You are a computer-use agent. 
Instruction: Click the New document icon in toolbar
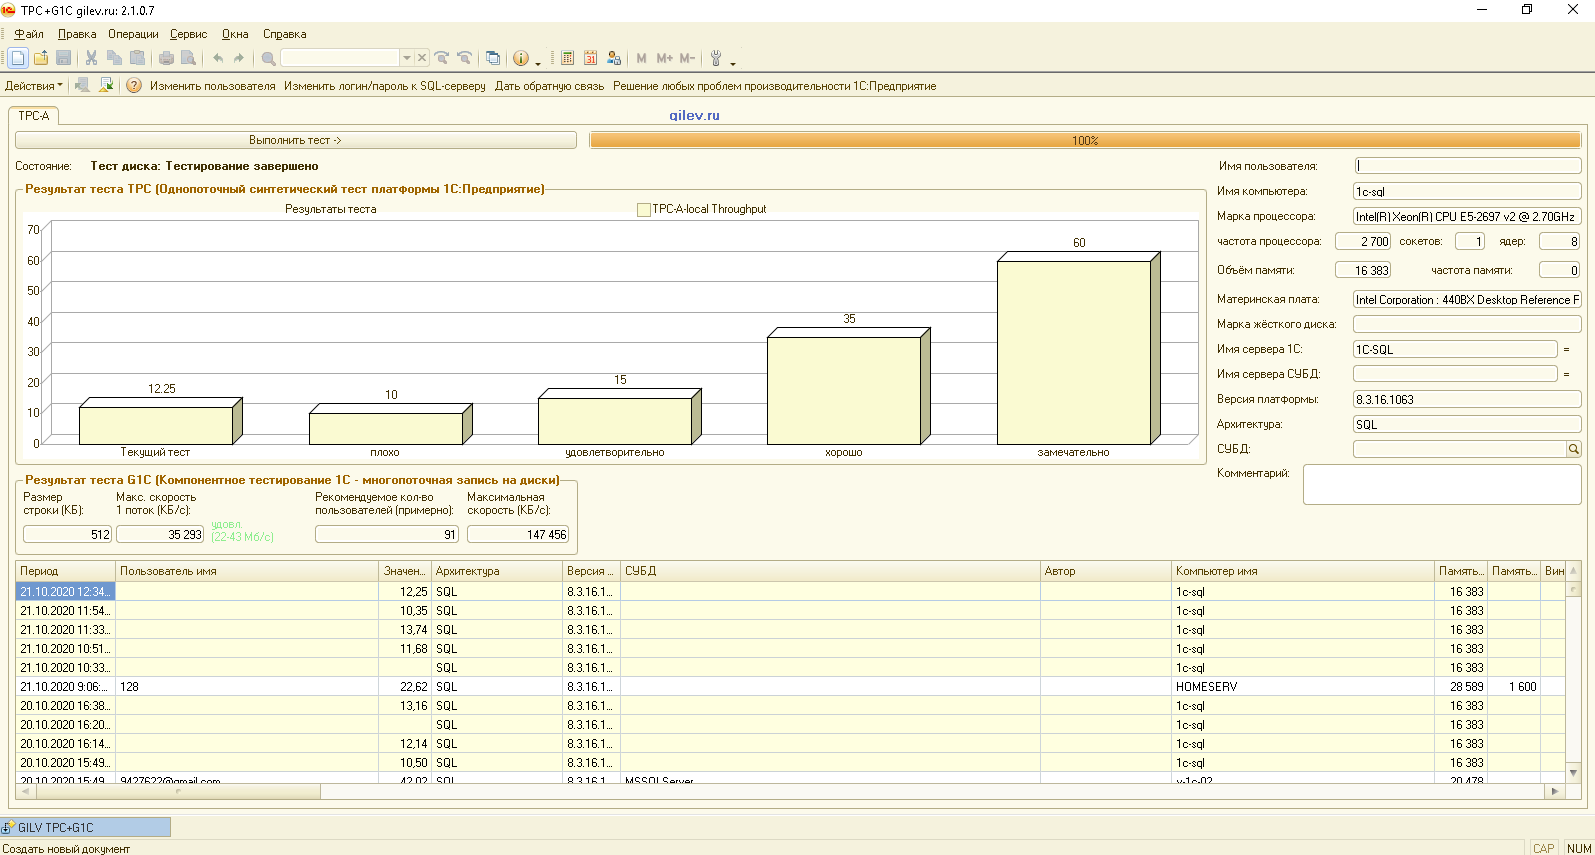click(x=18, y=58)
